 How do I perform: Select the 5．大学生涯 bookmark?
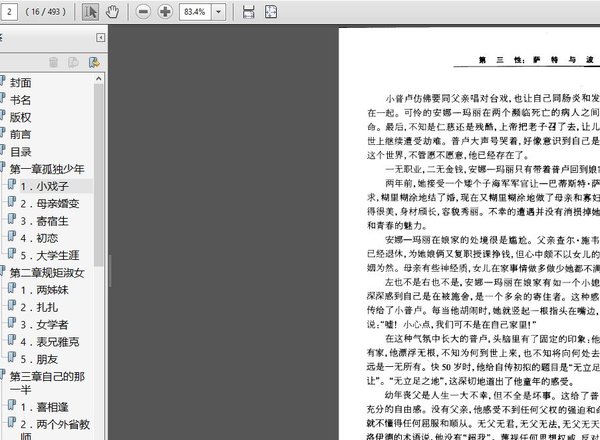pos(50,255)
